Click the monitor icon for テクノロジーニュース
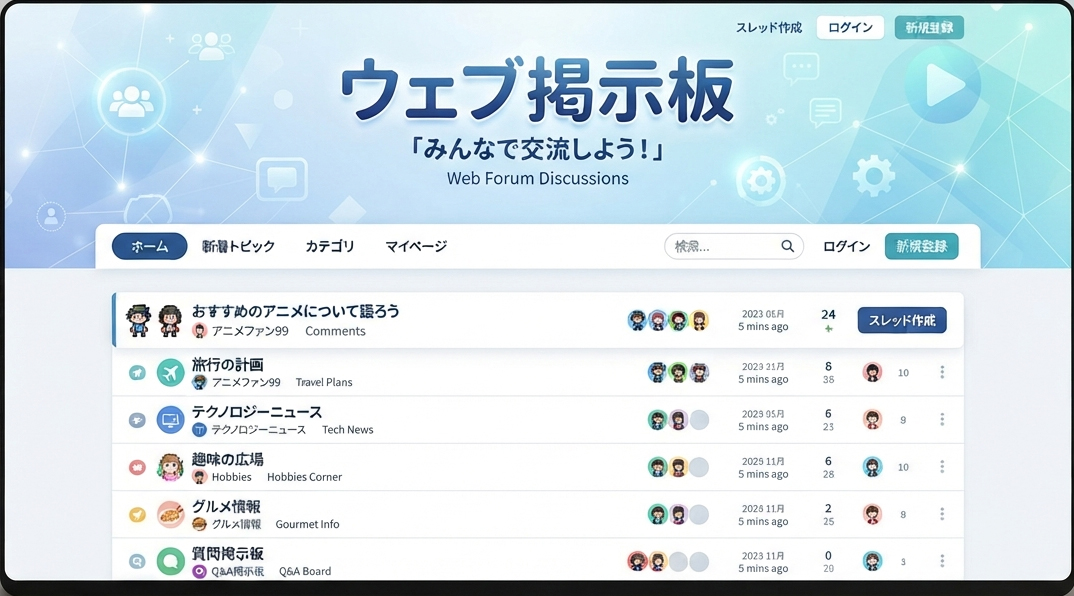1074x596 pixels. [x=171, y=420]
